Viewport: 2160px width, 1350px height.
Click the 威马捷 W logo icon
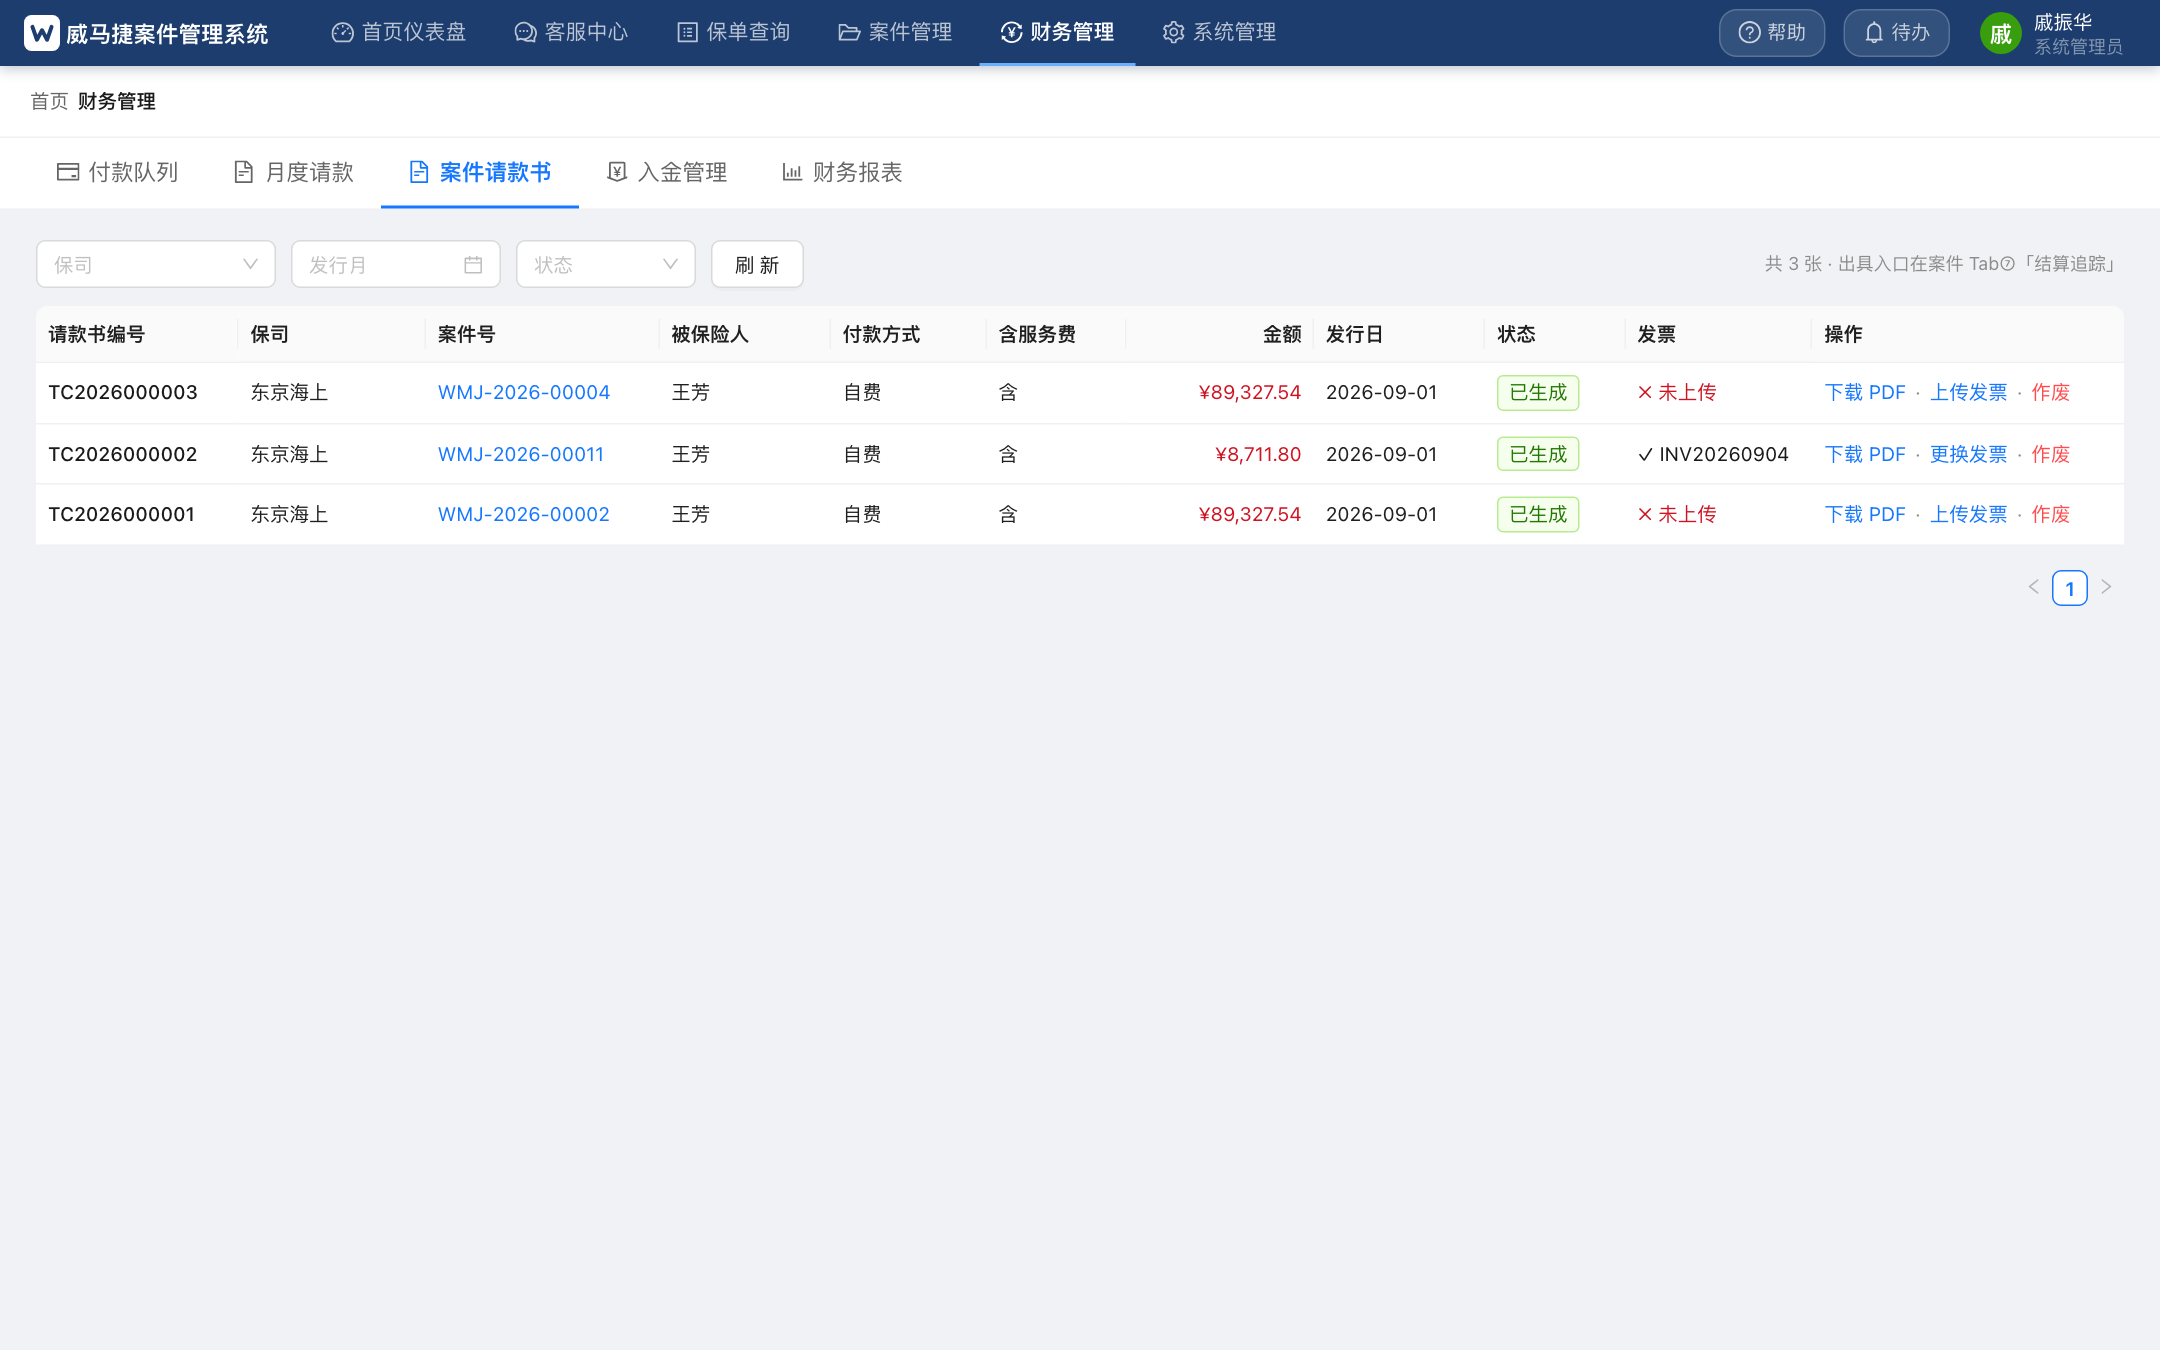(x=41, y=33)
